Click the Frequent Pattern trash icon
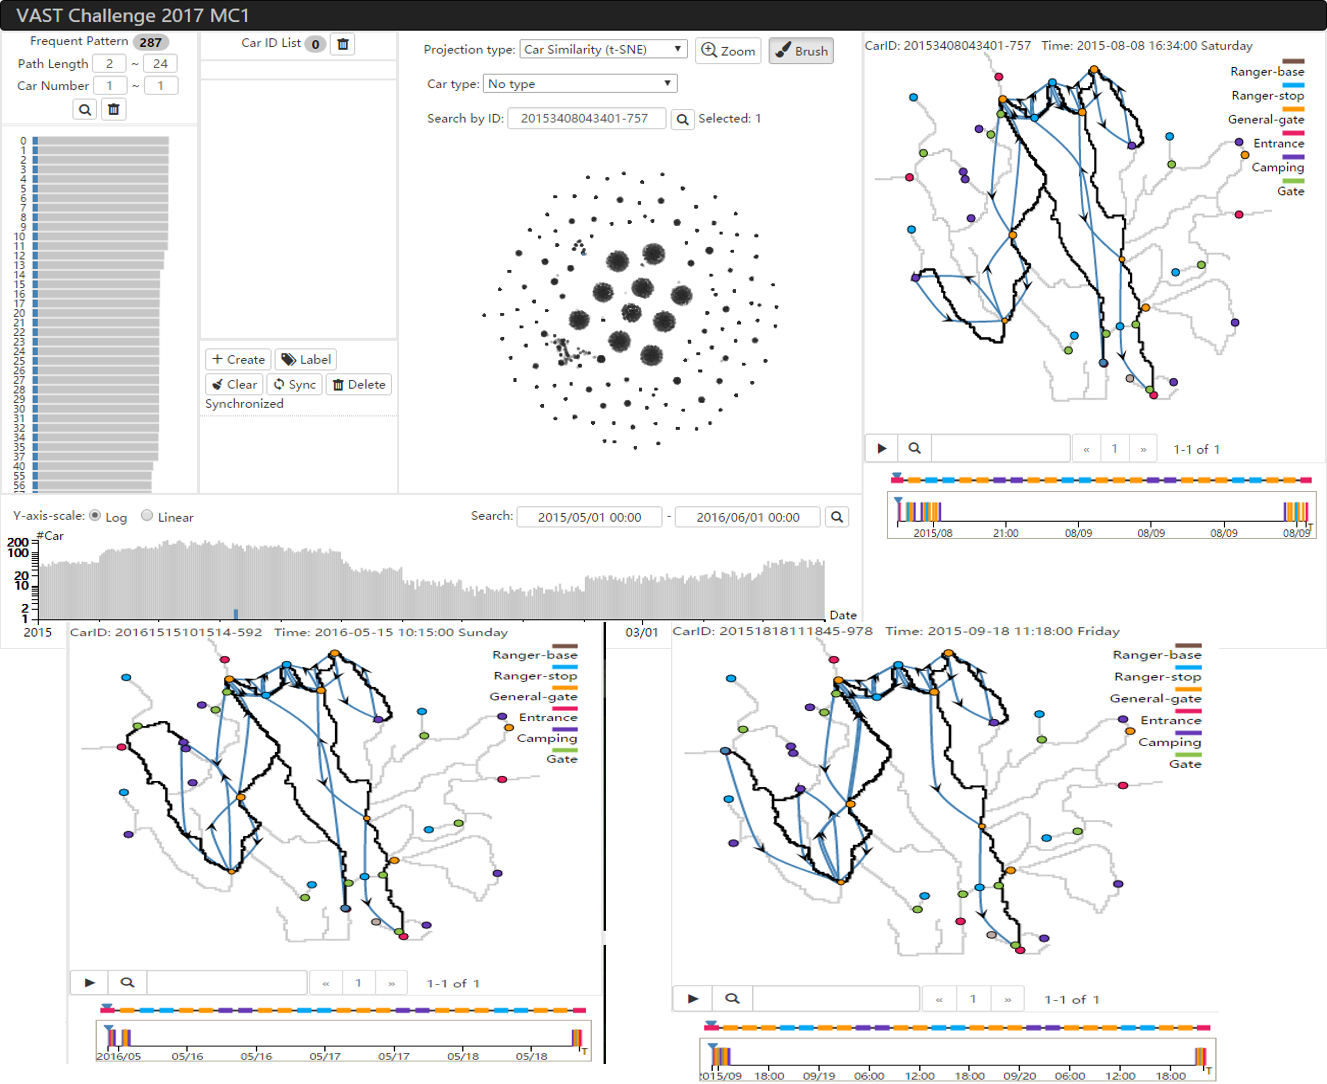Viewport: 1327px width, 1084px height. pos(114,110)
